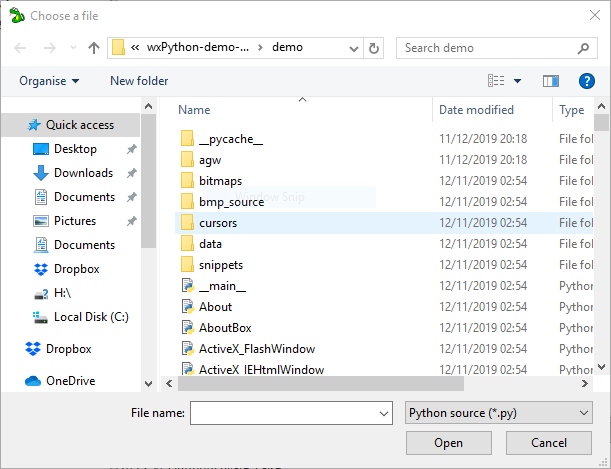Viewport: 611px width, 469px height.
Task: Open the view options dropdown arrow
Action: coord(517,81)
